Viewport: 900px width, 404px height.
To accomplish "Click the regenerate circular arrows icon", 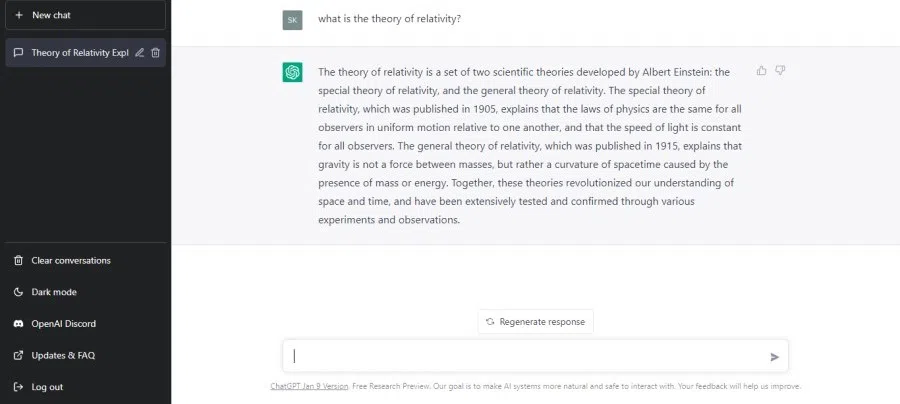I will coord(490,321).
